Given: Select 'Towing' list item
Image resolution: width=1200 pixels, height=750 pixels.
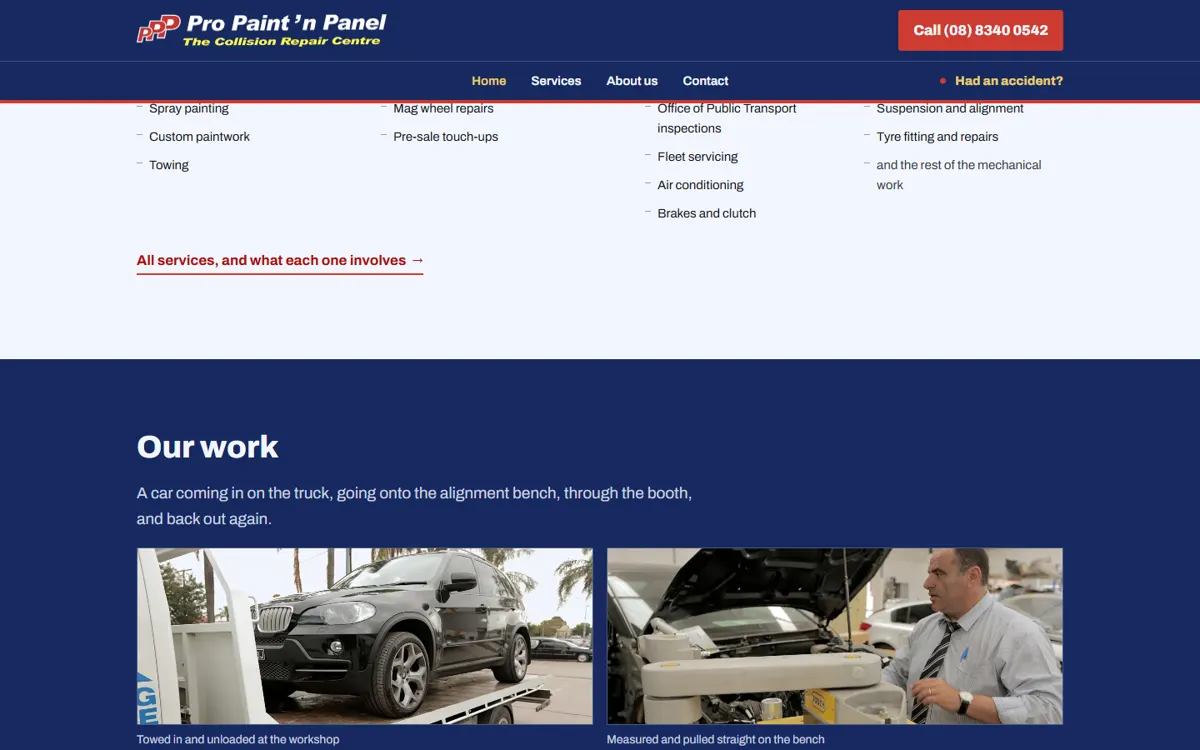Looking at the screenshot, I should 169,165.
